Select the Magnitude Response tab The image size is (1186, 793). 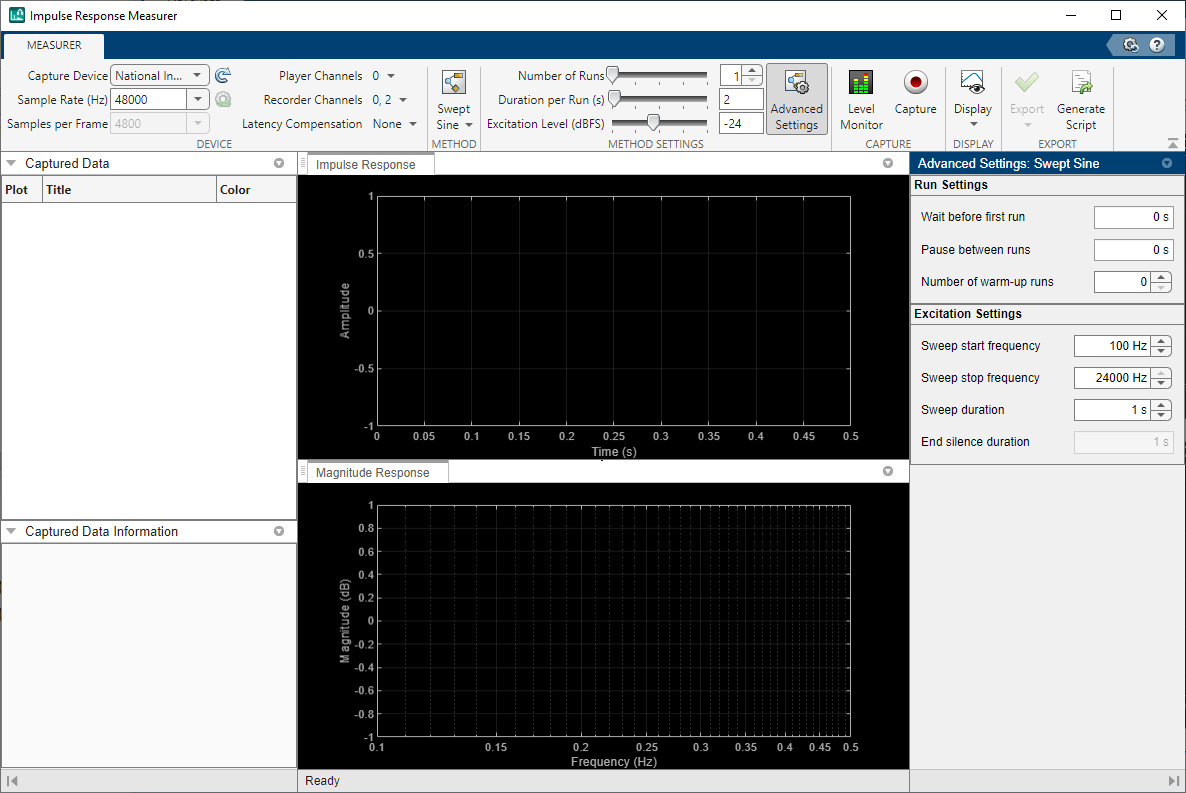[374, 470]
